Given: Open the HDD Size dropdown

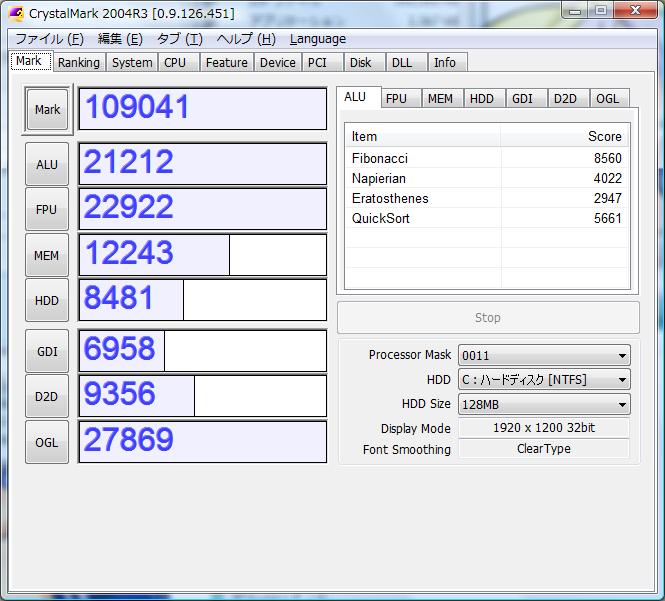Looking at the screenshot, I should pos(544,404).
